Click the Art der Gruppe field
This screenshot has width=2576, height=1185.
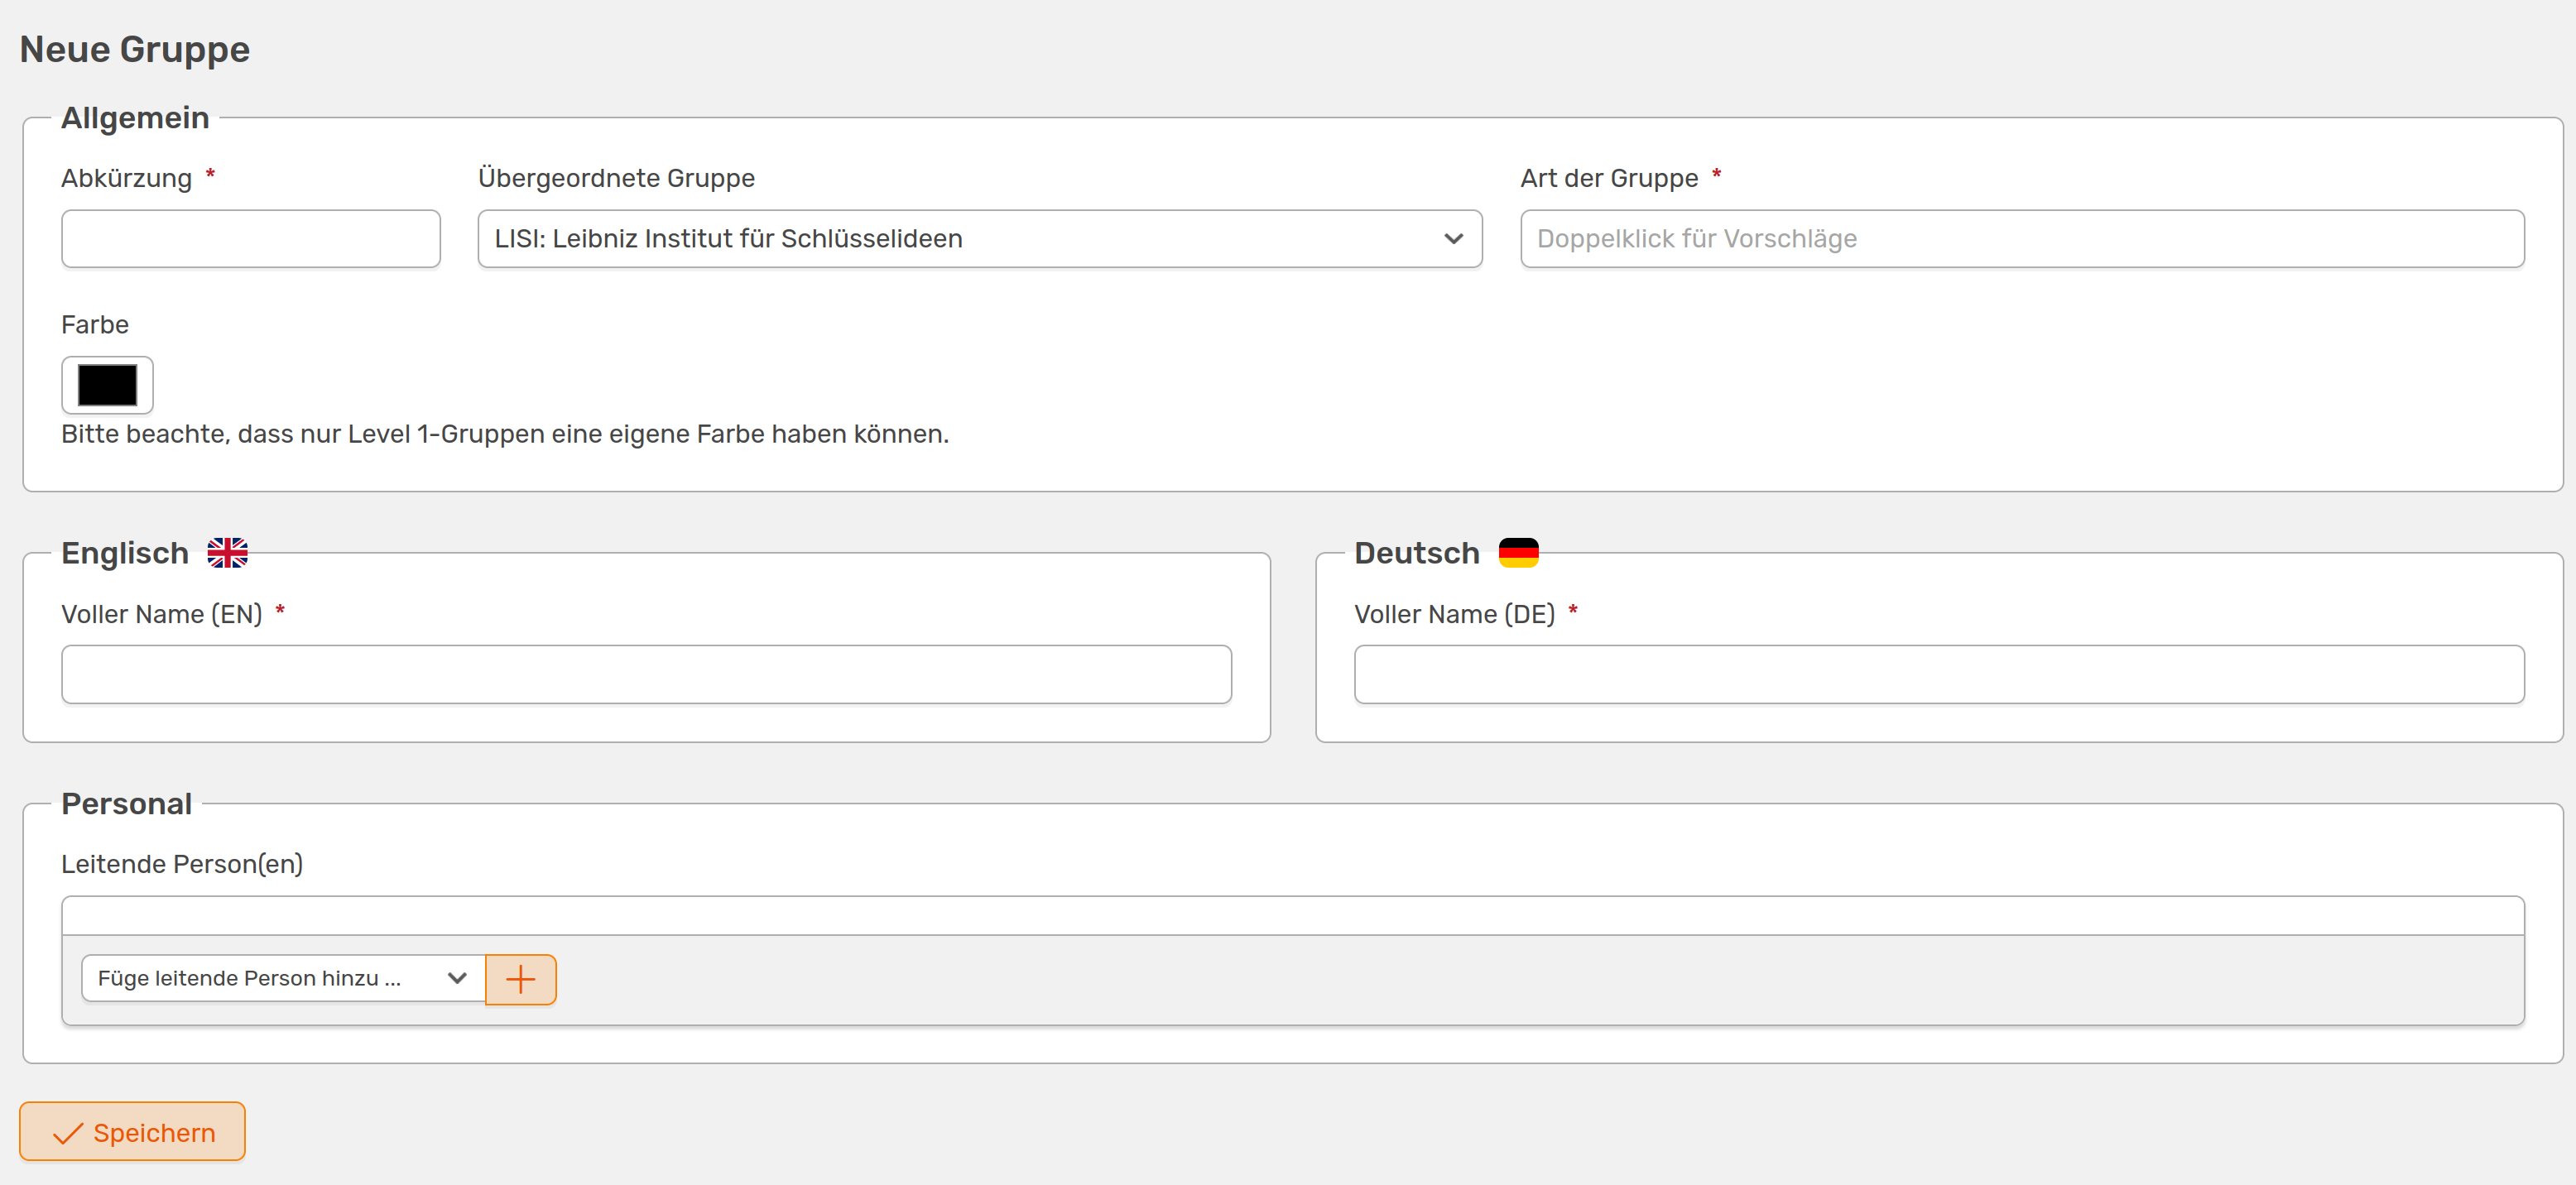pyautogui.click(x=2021, y=239)
